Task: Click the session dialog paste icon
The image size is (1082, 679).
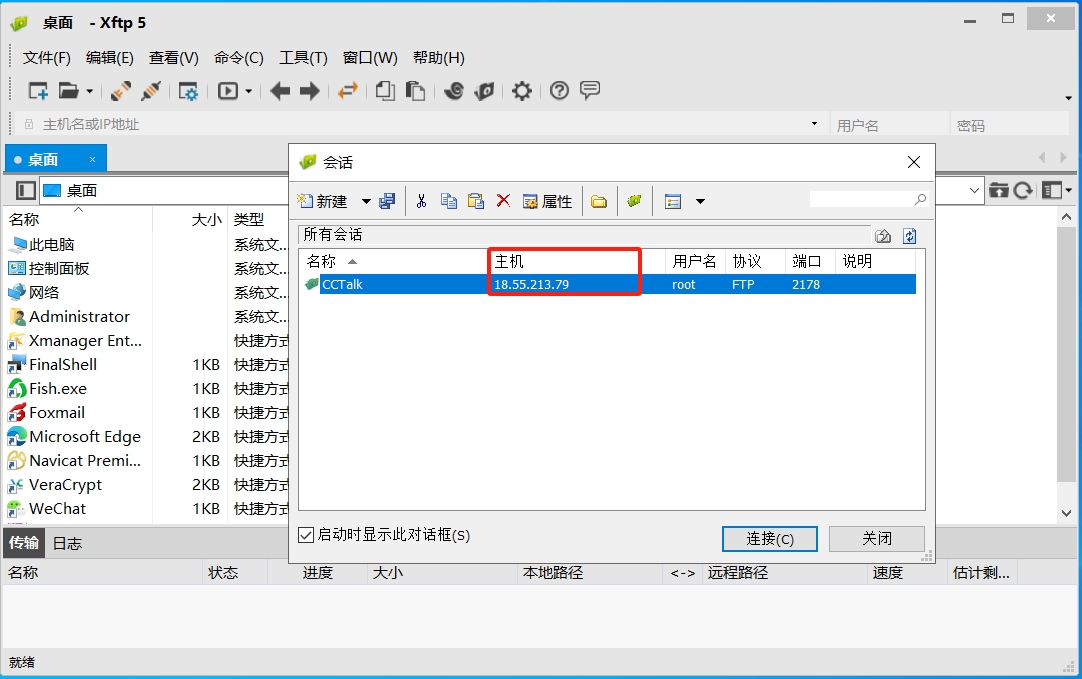Action: (475, 201)
